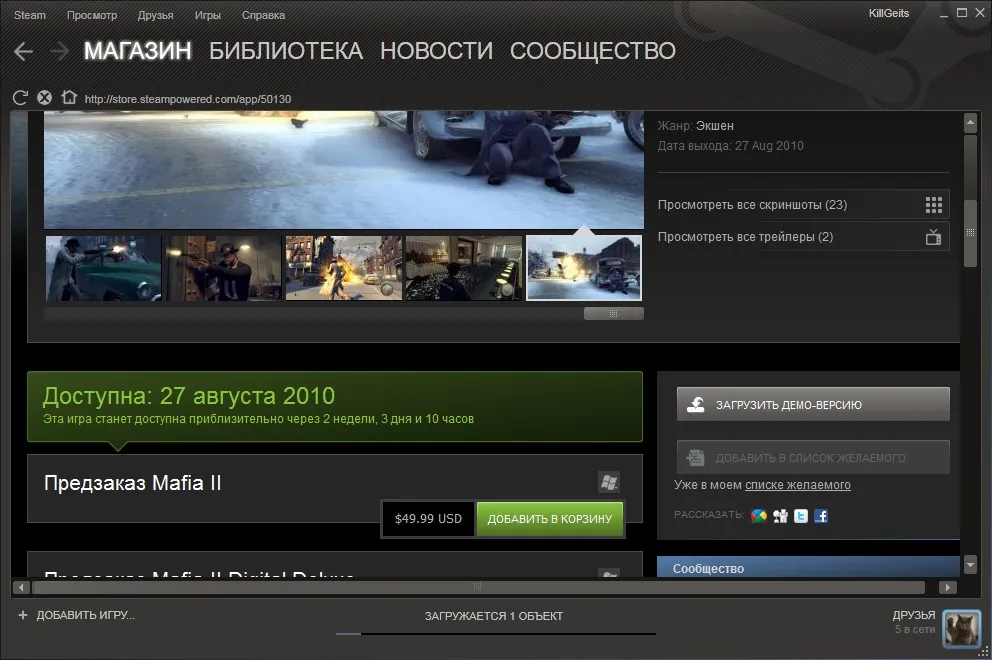Open the friends avatar icon
This screenshot has width=992, height=660.
click(x=962, y=627)
